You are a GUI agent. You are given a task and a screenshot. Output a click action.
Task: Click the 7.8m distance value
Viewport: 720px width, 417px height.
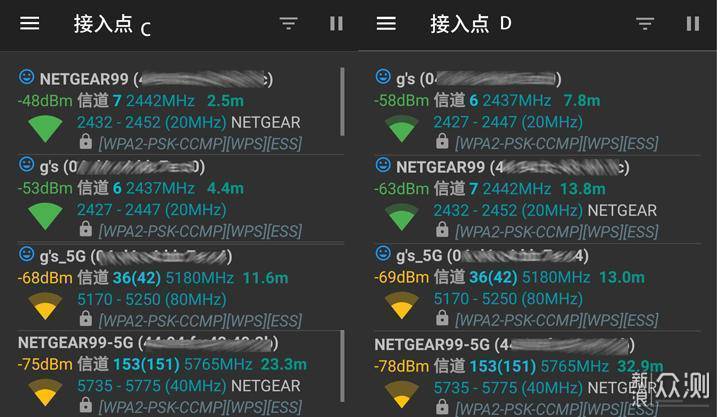coord(582,100)
